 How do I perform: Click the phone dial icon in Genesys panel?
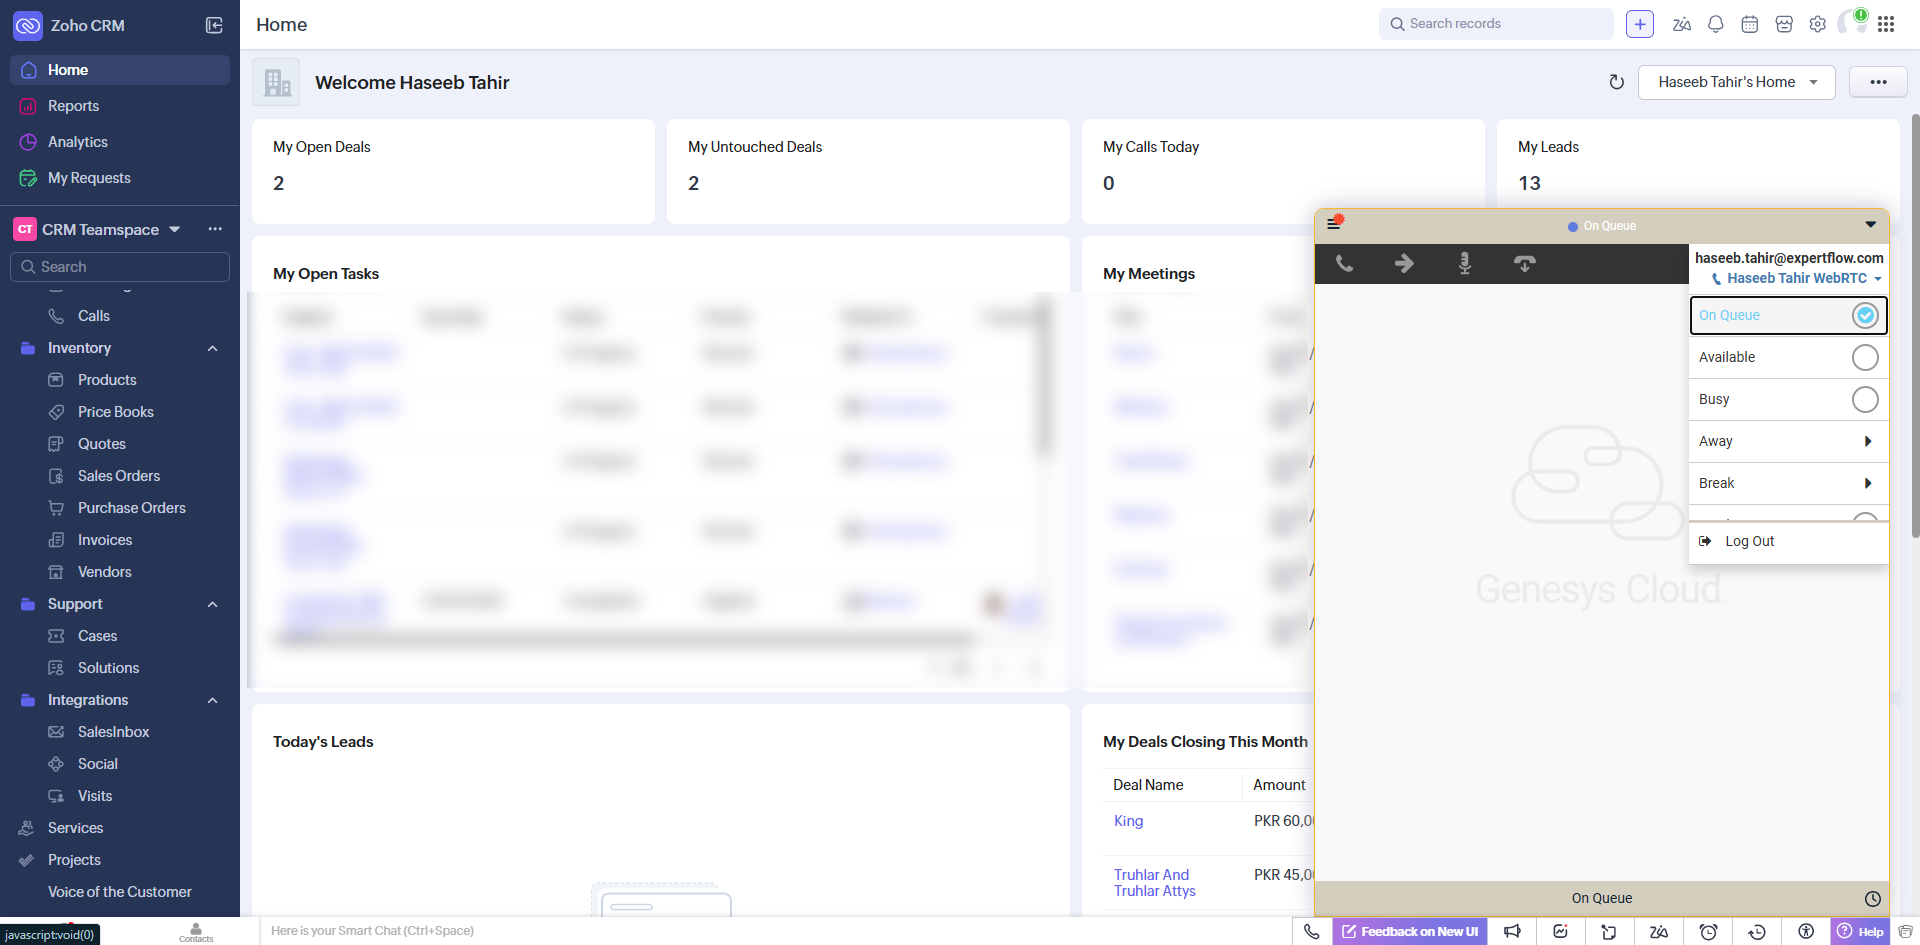point(1345,264)
